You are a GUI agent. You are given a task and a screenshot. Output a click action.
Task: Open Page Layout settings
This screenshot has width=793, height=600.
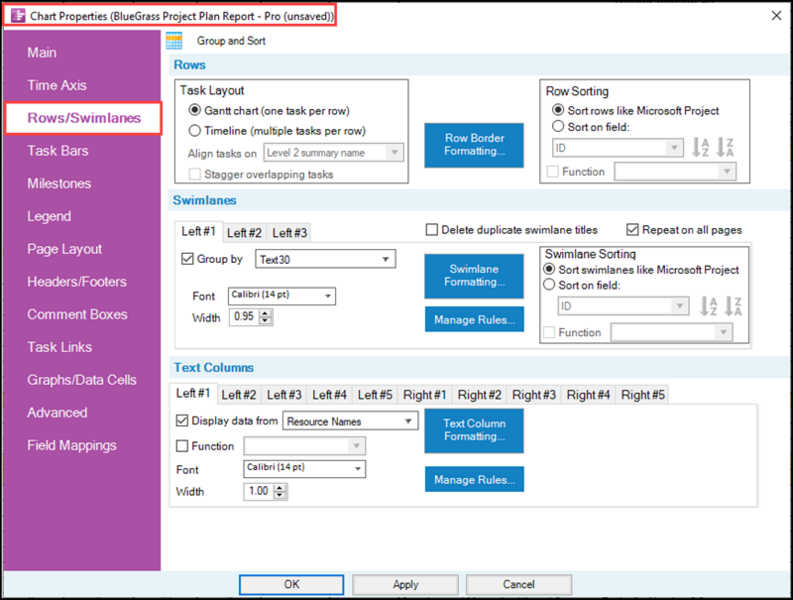[65, 249]
